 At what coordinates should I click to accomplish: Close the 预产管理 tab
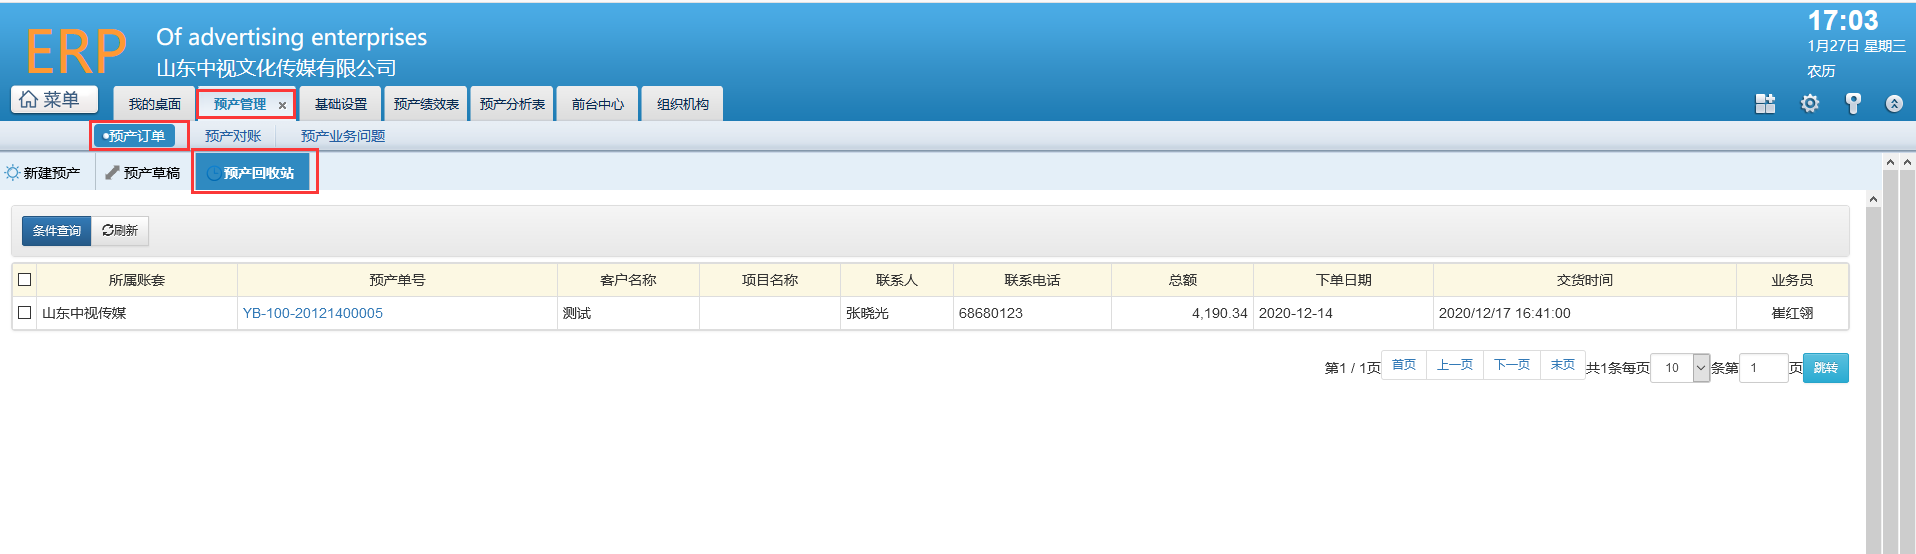pos(282,105)
